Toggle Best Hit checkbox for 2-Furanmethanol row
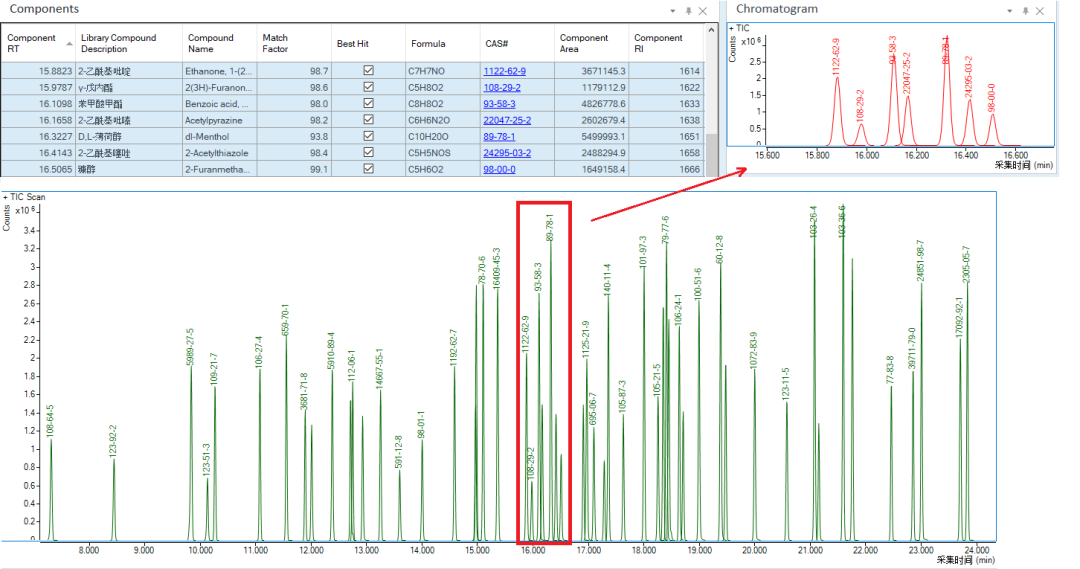This screenshot has width=1080, height=569. pos(368,169)
